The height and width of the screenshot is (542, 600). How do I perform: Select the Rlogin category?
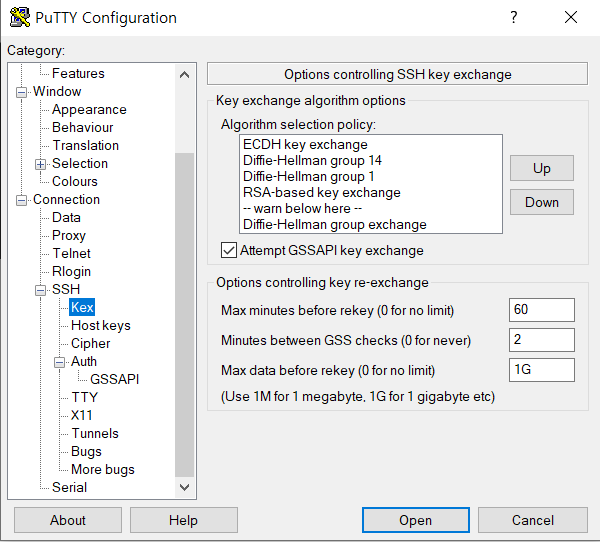71,271
